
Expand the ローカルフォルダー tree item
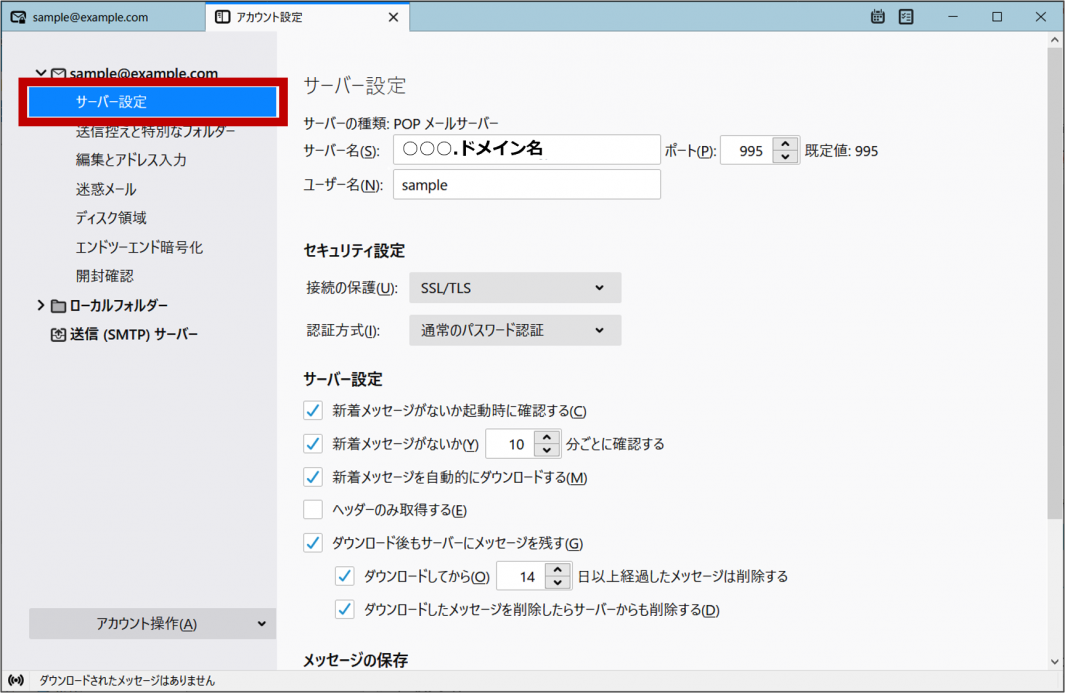point(40,306)
